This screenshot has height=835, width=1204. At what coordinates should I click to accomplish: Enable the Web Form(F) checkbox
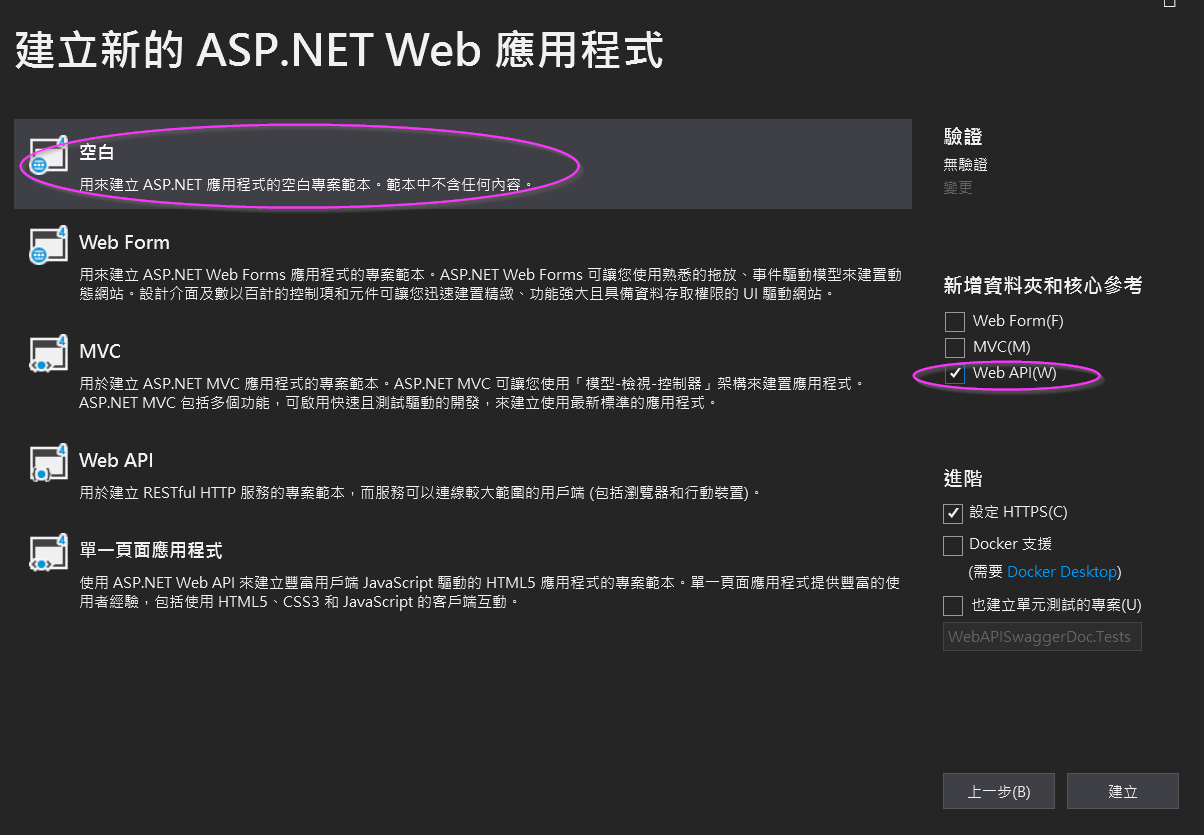pyautogui.click(x=955, y=321)
